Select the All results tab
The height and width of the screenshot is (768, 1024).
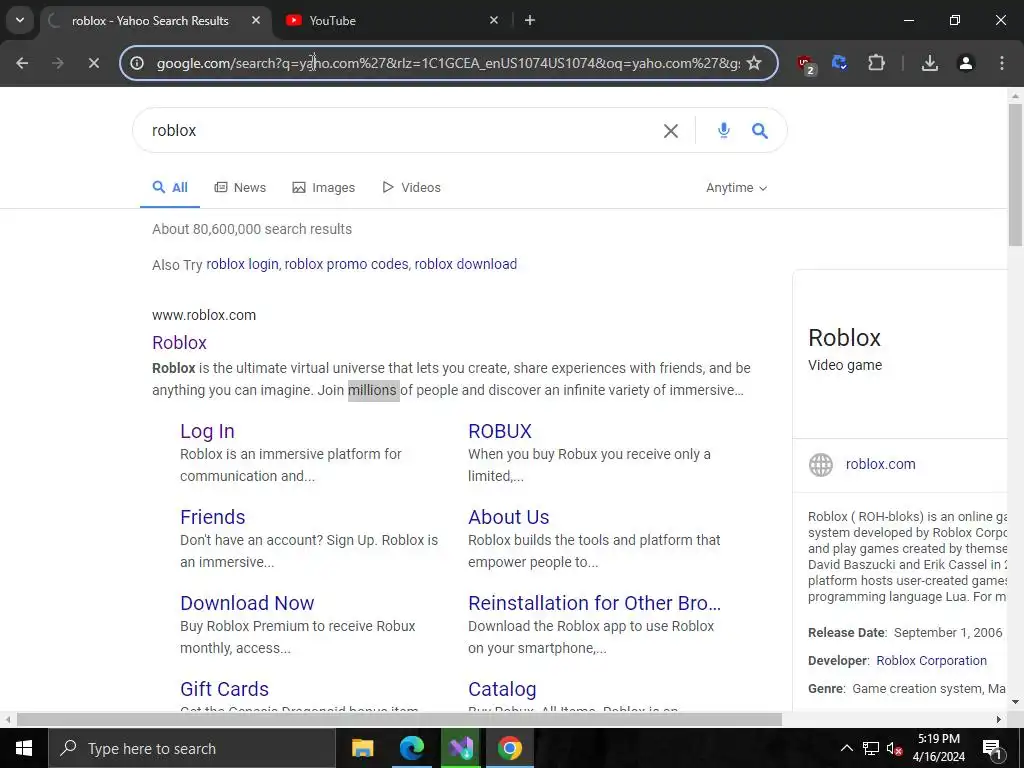click(x=170, y=188)
